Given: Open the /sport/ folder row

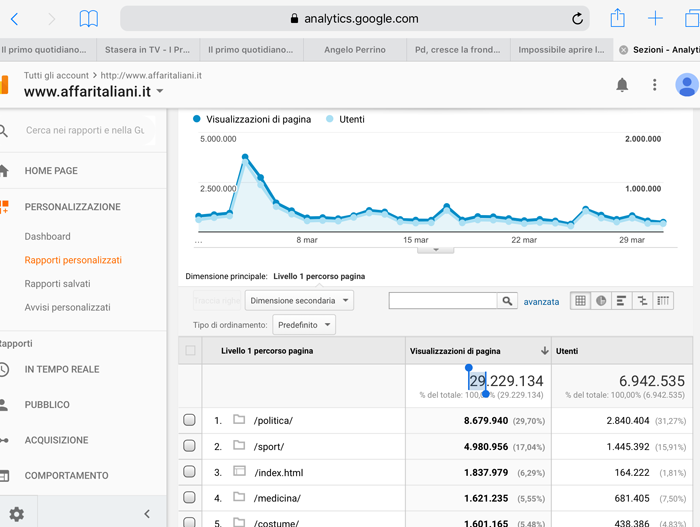Looking at the screenshot, I should [x=269, y=447].
